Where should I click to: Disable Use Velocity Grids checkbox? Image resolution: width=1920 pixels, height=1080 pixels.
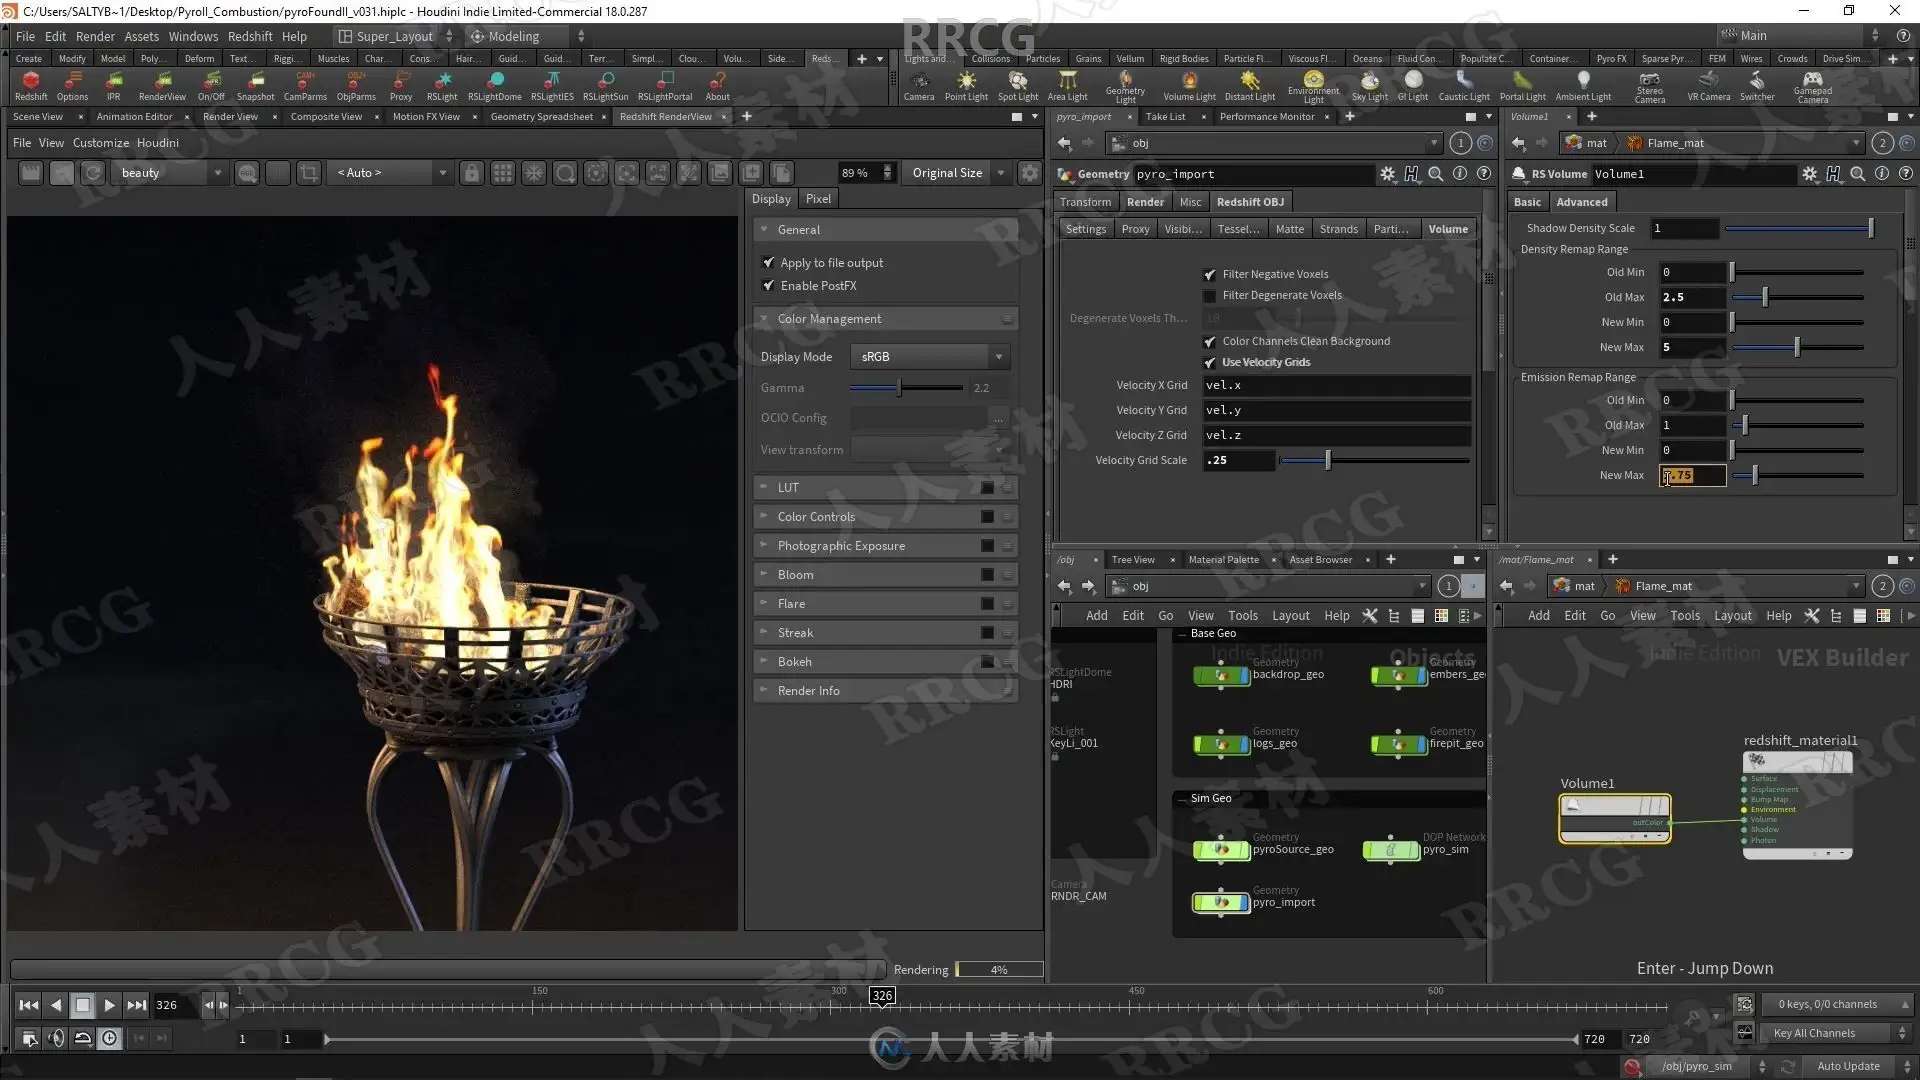(1210, 363)
